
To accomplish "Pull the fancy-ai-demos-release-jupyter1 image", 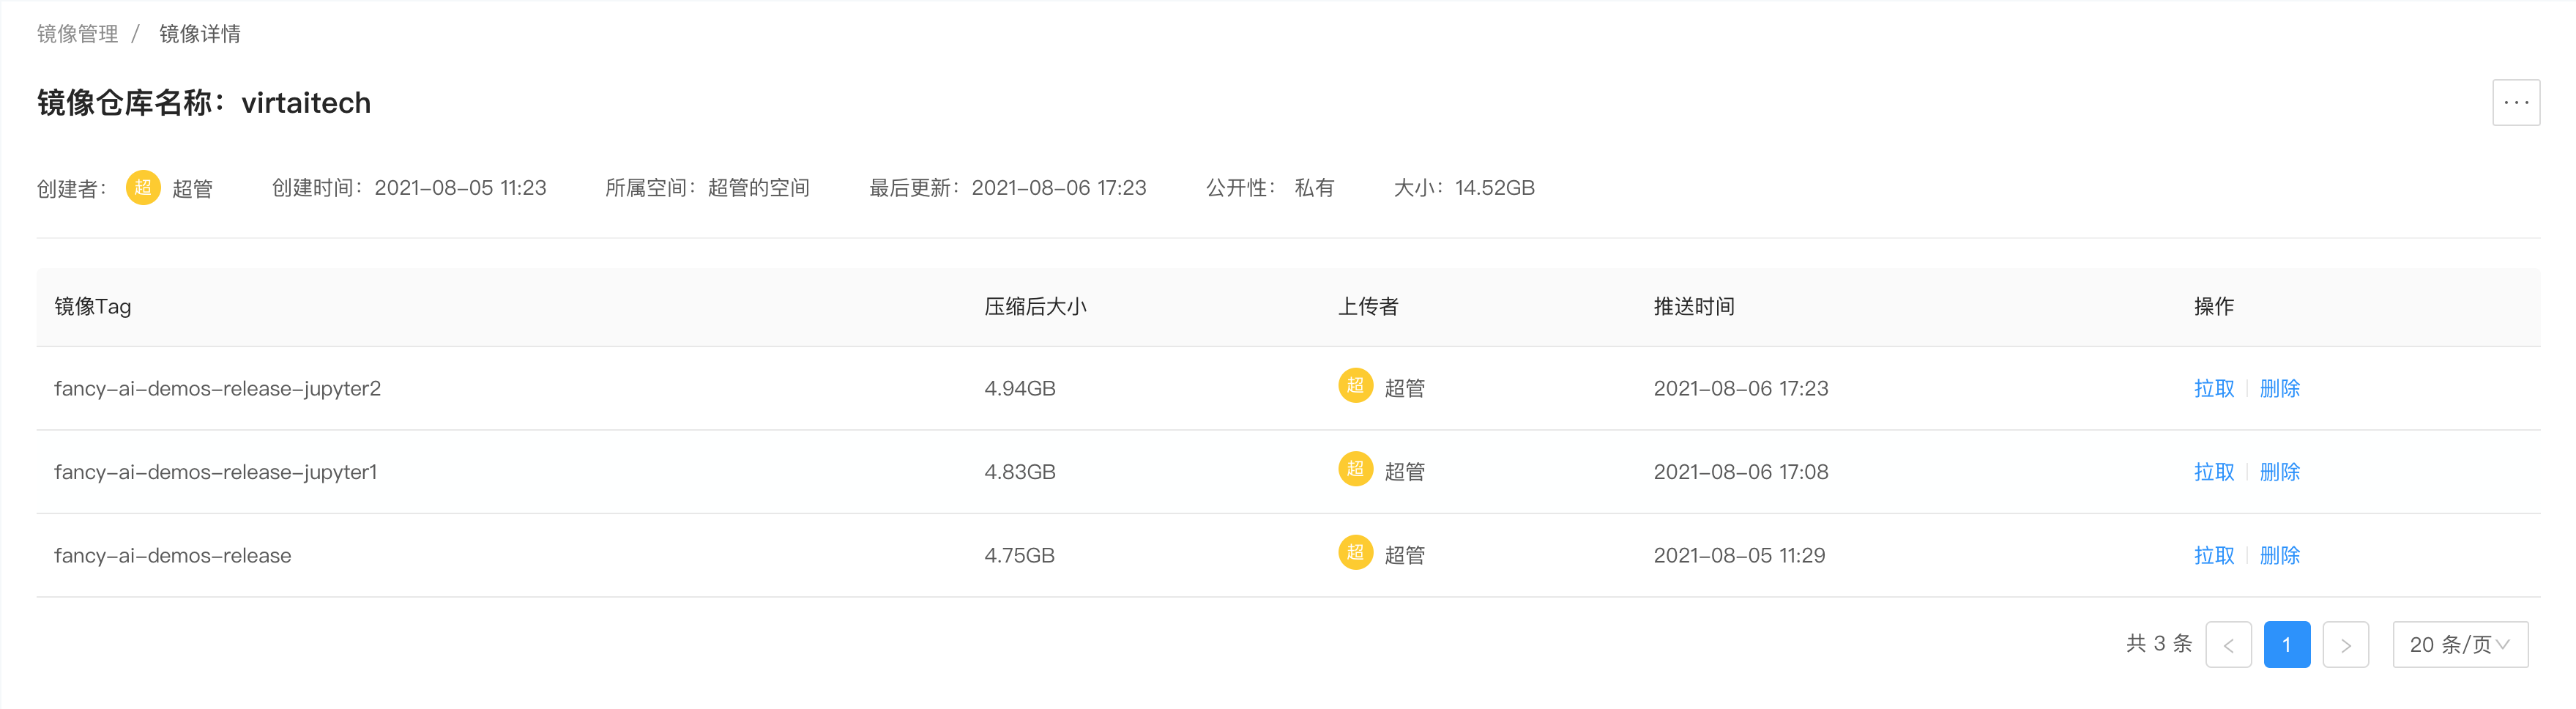I will click(2213, 472).
